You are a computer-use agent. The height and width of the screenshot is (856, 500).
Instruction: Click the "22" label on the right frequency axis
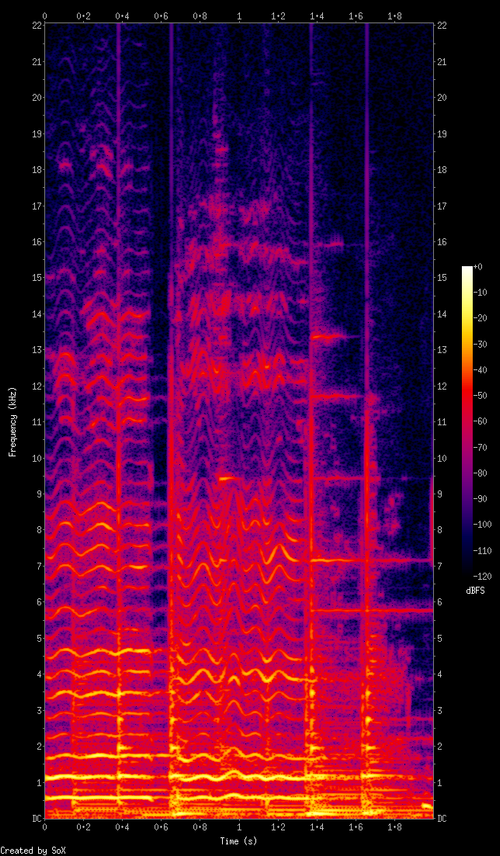(443, 26)
